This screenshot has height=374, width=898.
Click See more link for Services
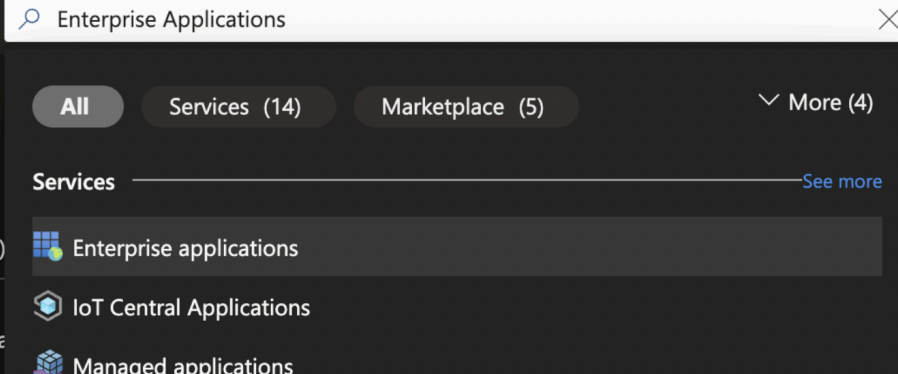(x=842, y=182)
